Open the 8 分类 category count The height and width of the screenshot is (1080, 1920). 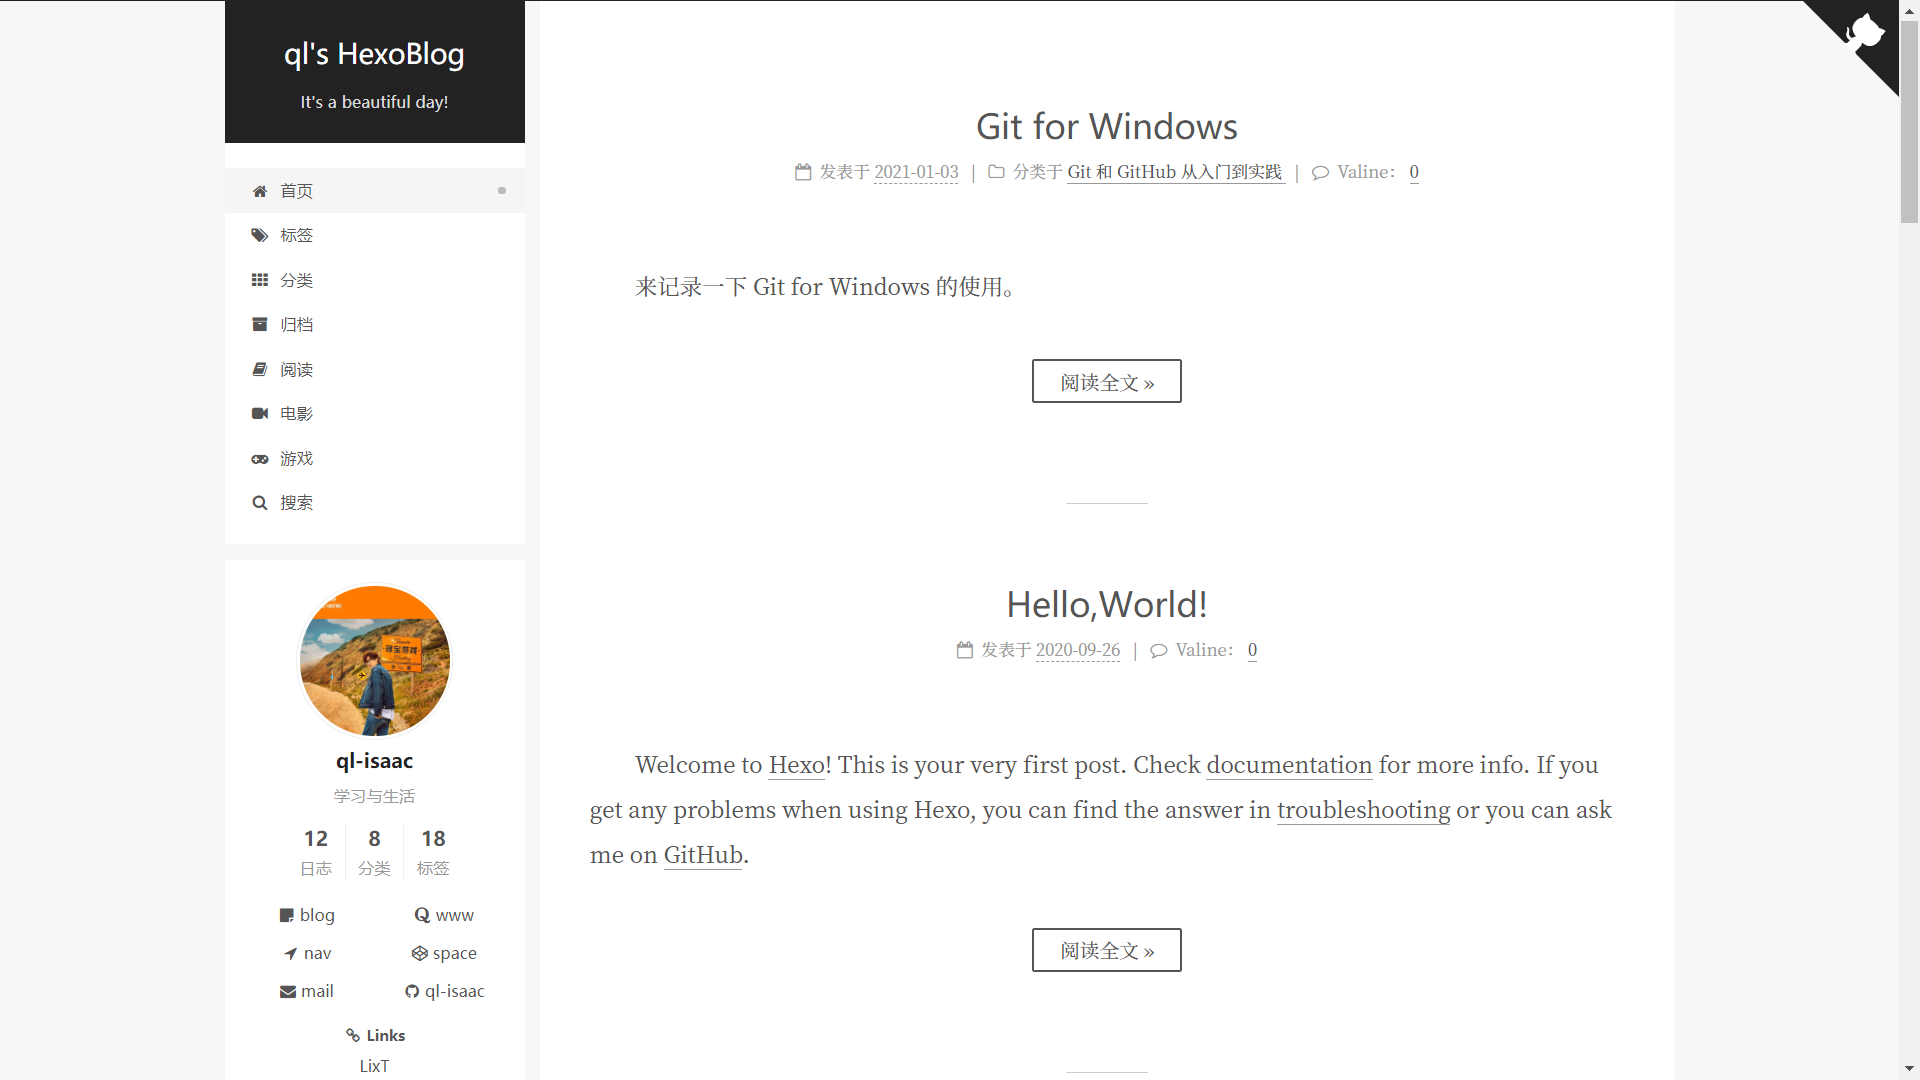point(374,852)
